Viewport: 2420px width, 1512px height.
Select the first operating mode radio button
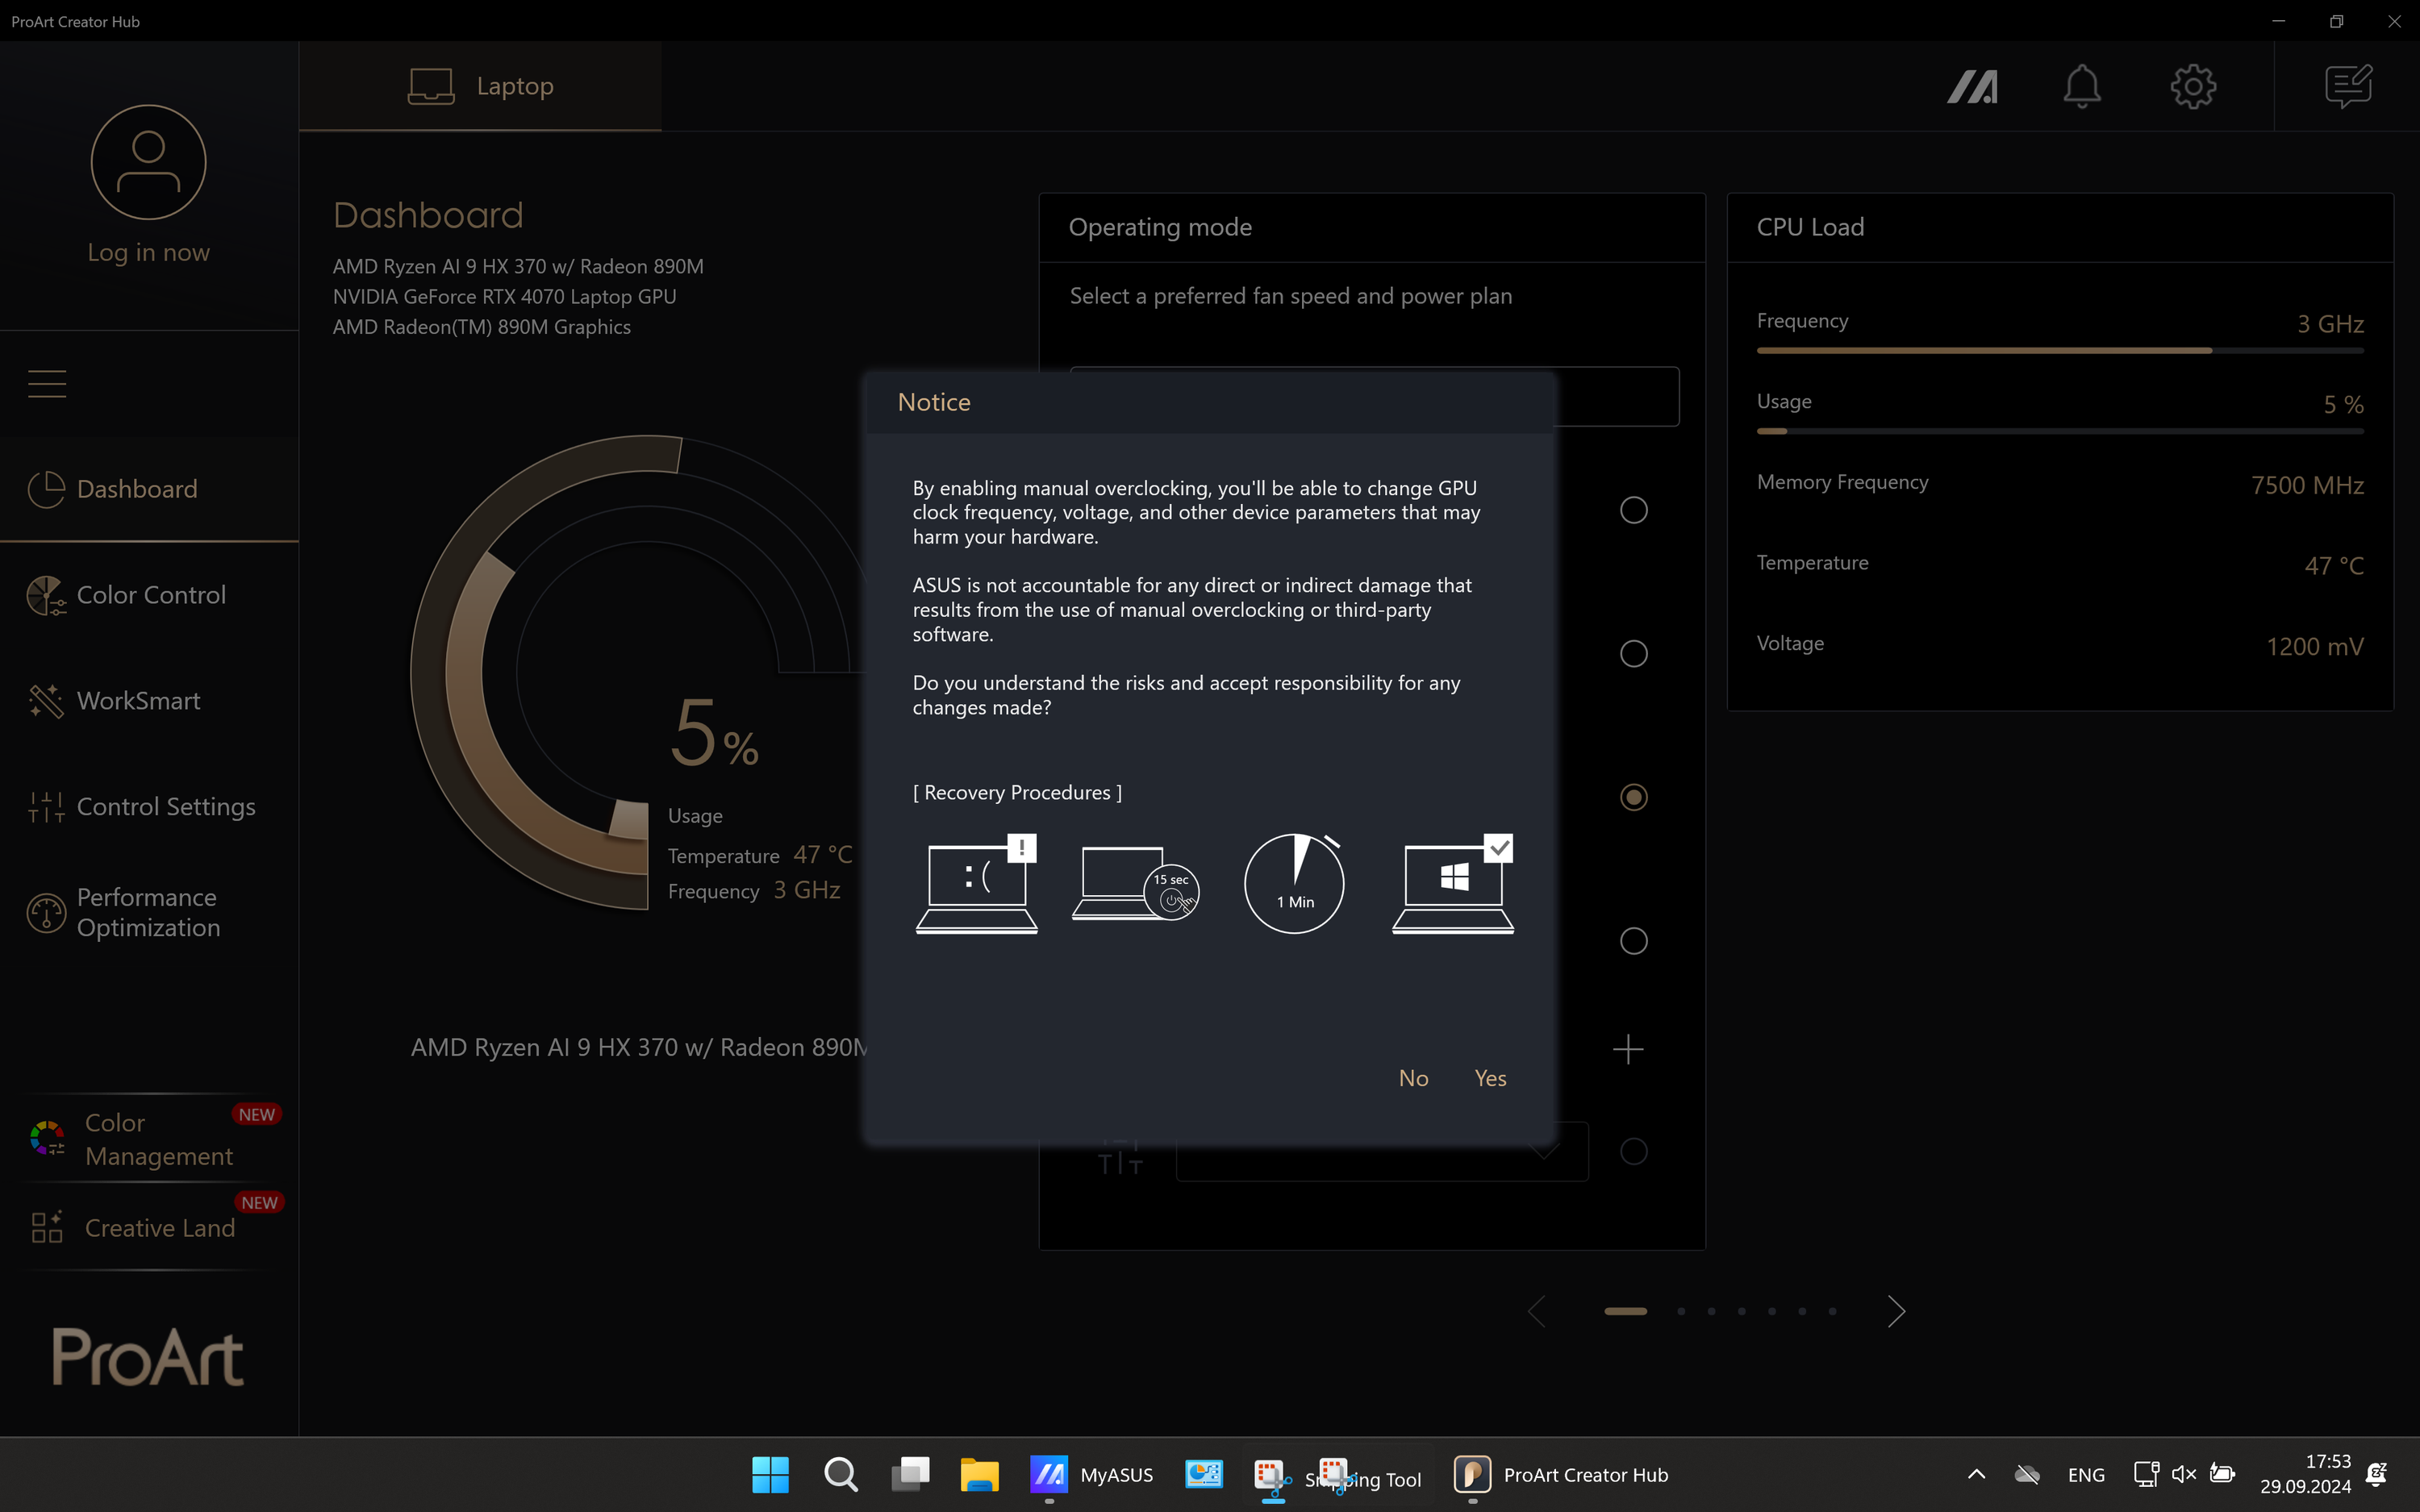pyautogui.click(x=1633, y=510)
